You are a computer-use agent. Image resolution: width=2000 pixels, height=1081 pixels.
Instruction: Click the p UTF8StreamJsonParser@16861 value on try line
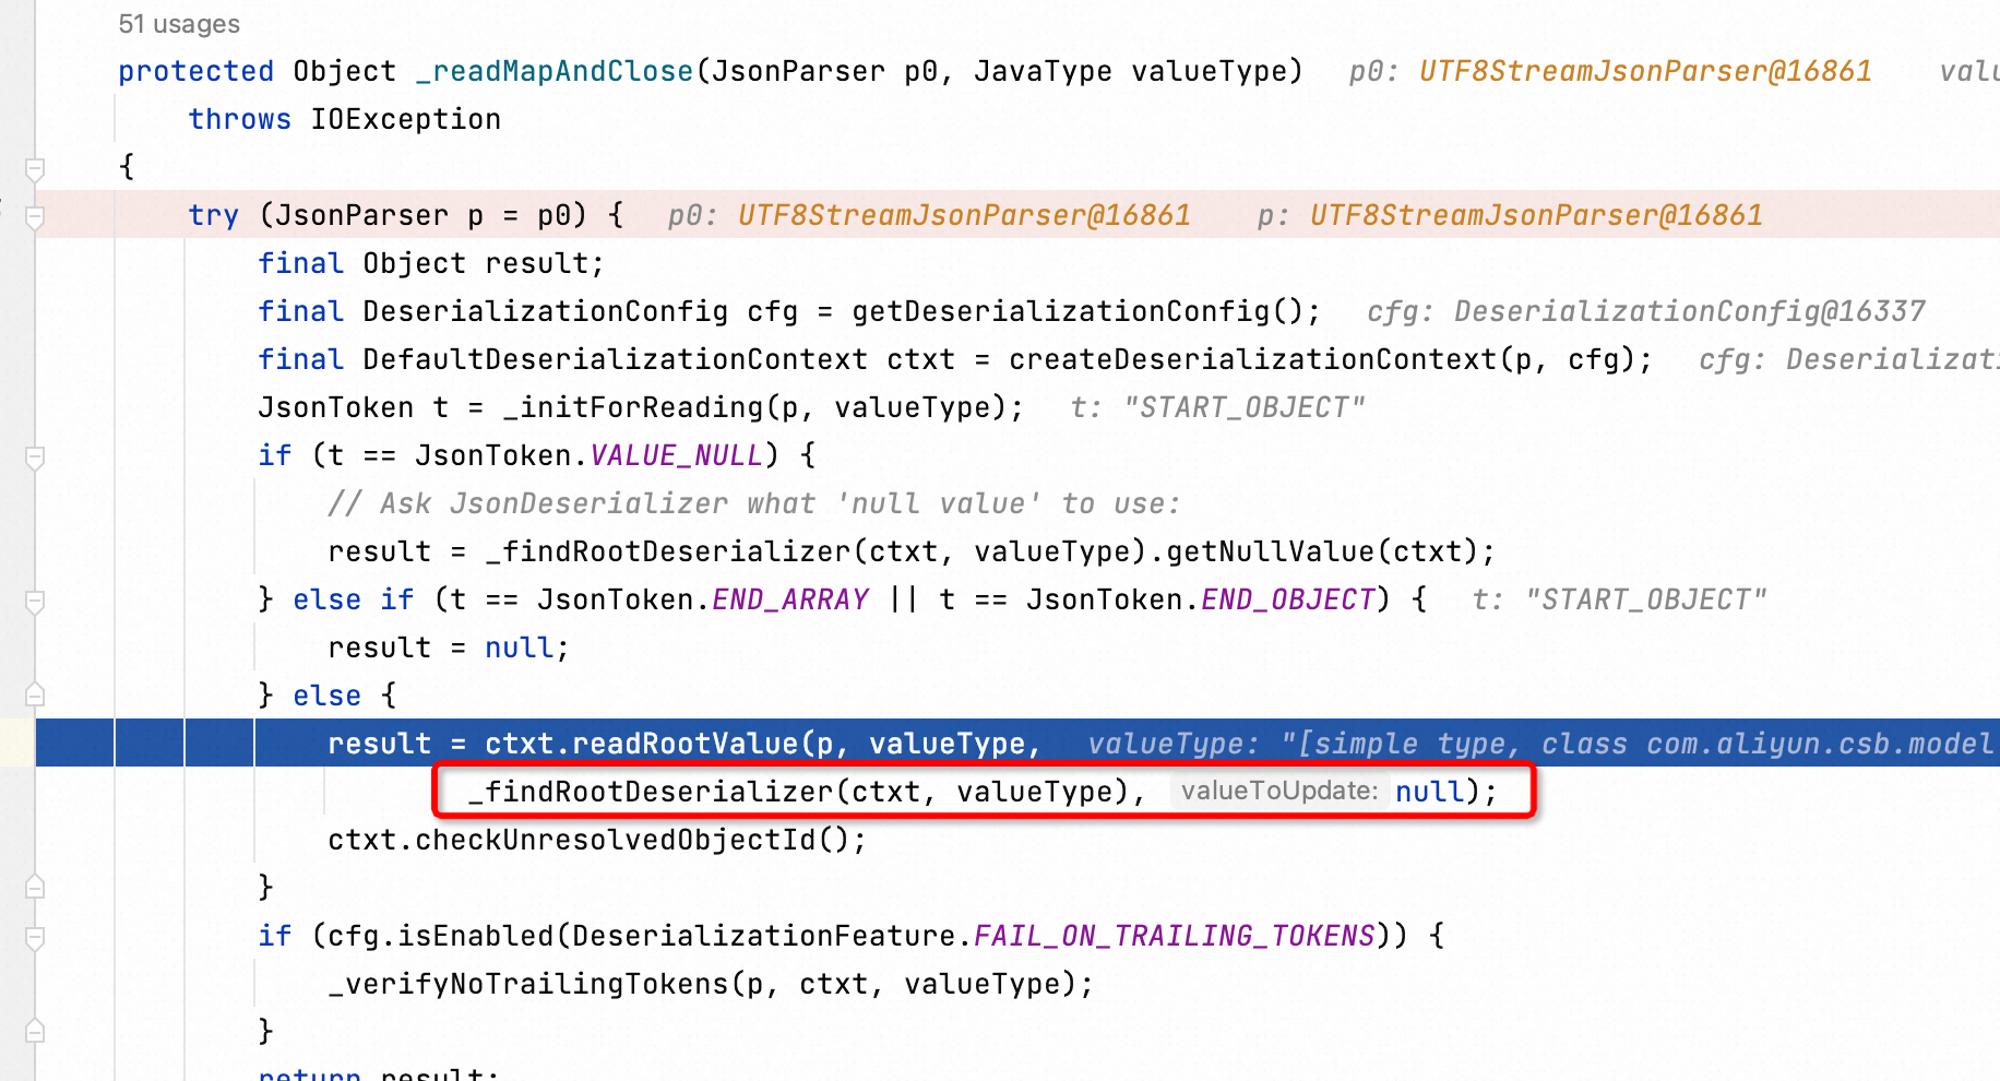click(x=1510, y=215)
